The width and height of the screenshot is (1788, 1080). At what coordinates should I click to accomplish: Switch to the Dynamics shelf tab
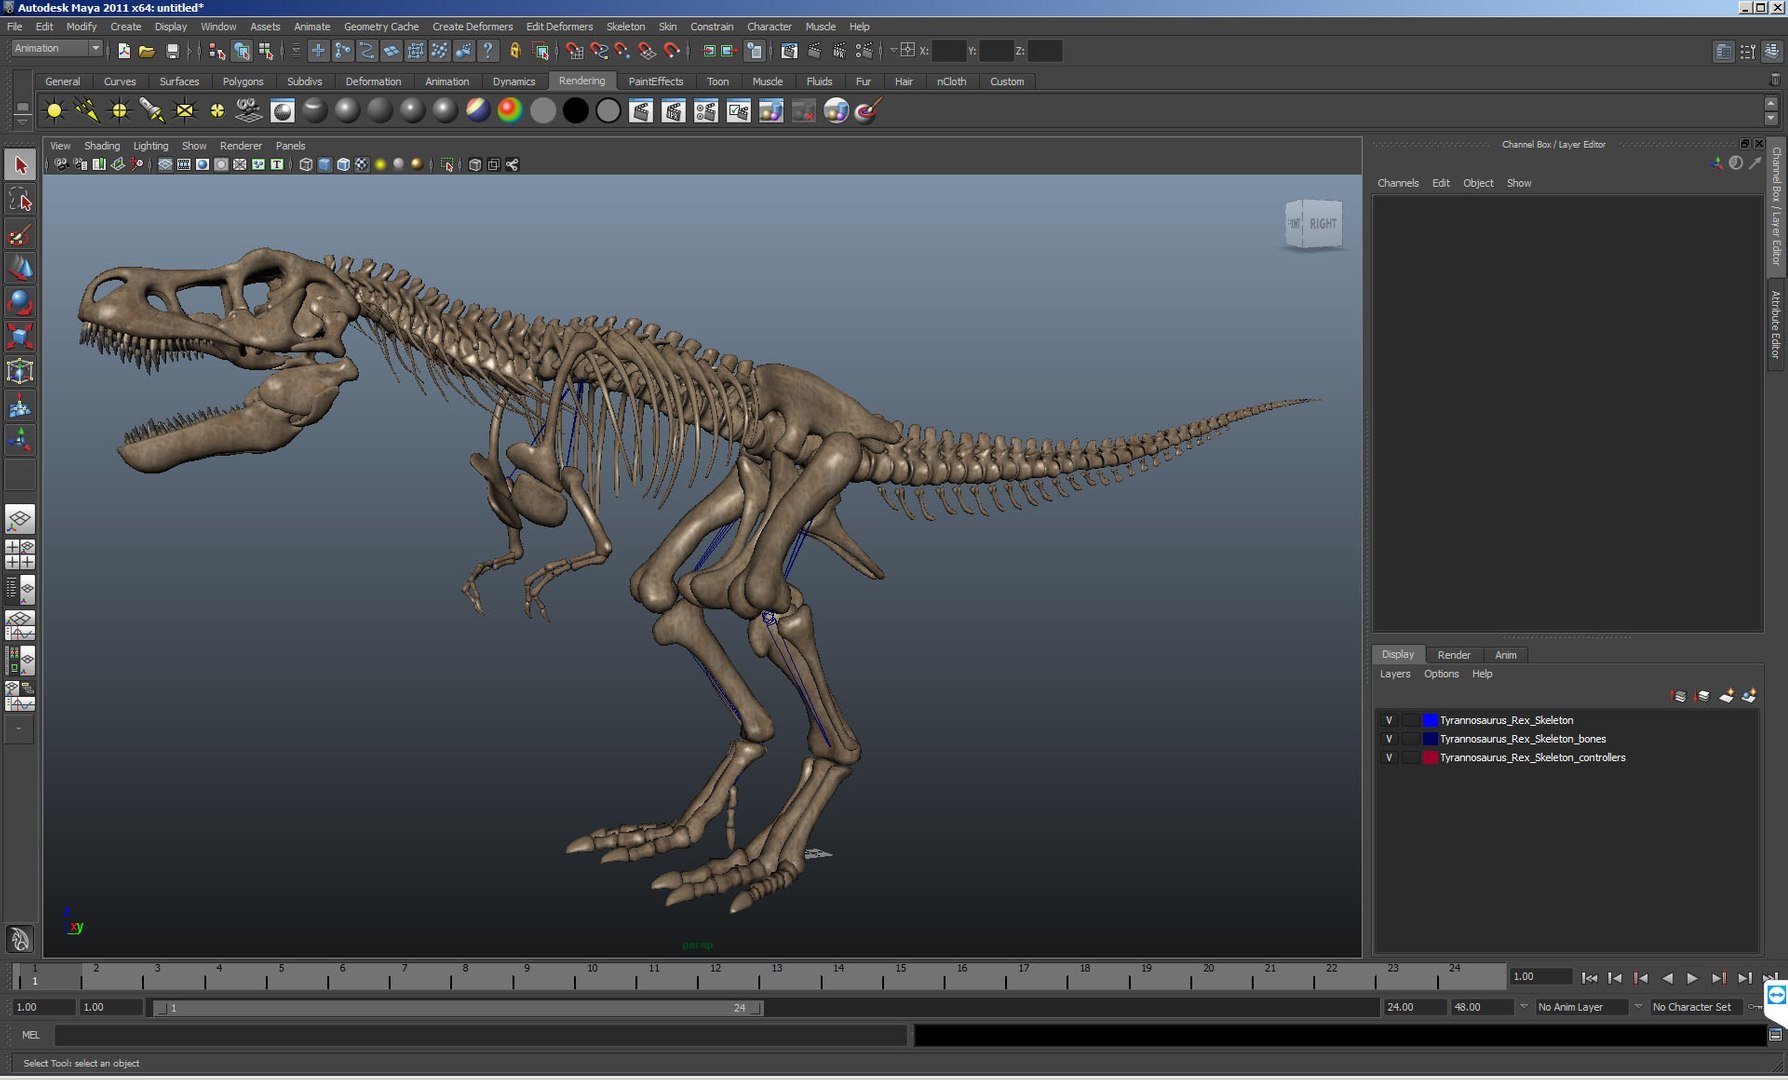click(x=514, y=82)
